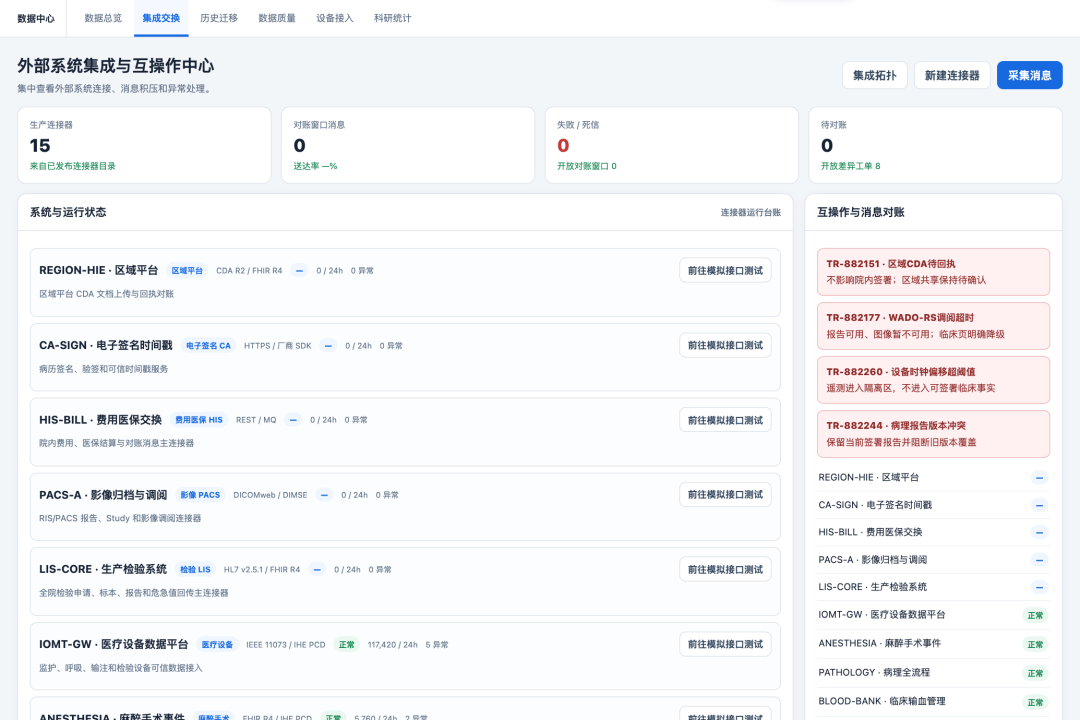The image size is (1080, 720).
Task: Go to interface test for REGION-HIE
Action: click(x=725, y=271)
